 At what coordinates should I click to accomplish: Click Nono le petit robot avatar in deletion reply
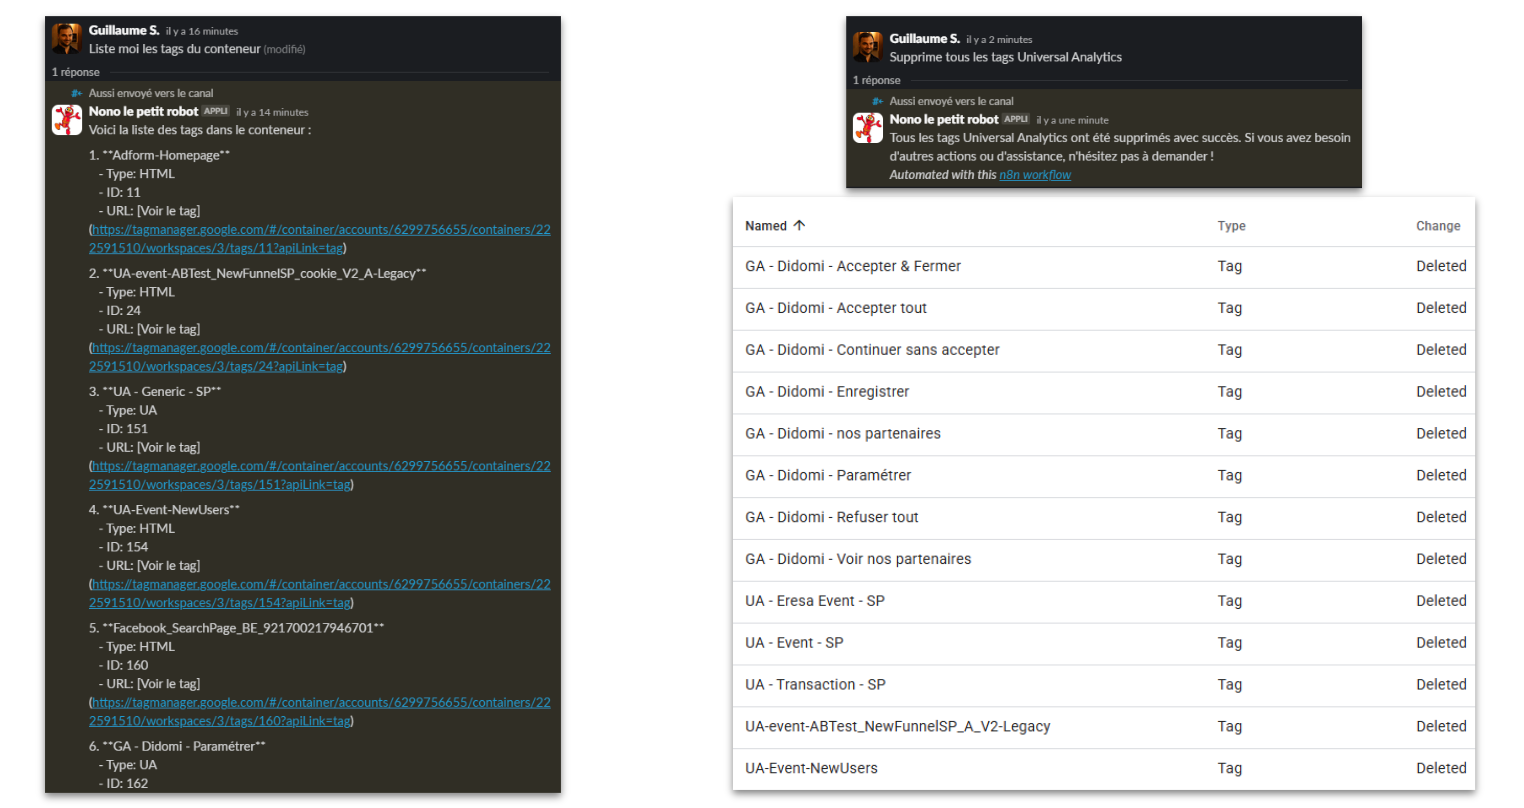coord(867,127)
